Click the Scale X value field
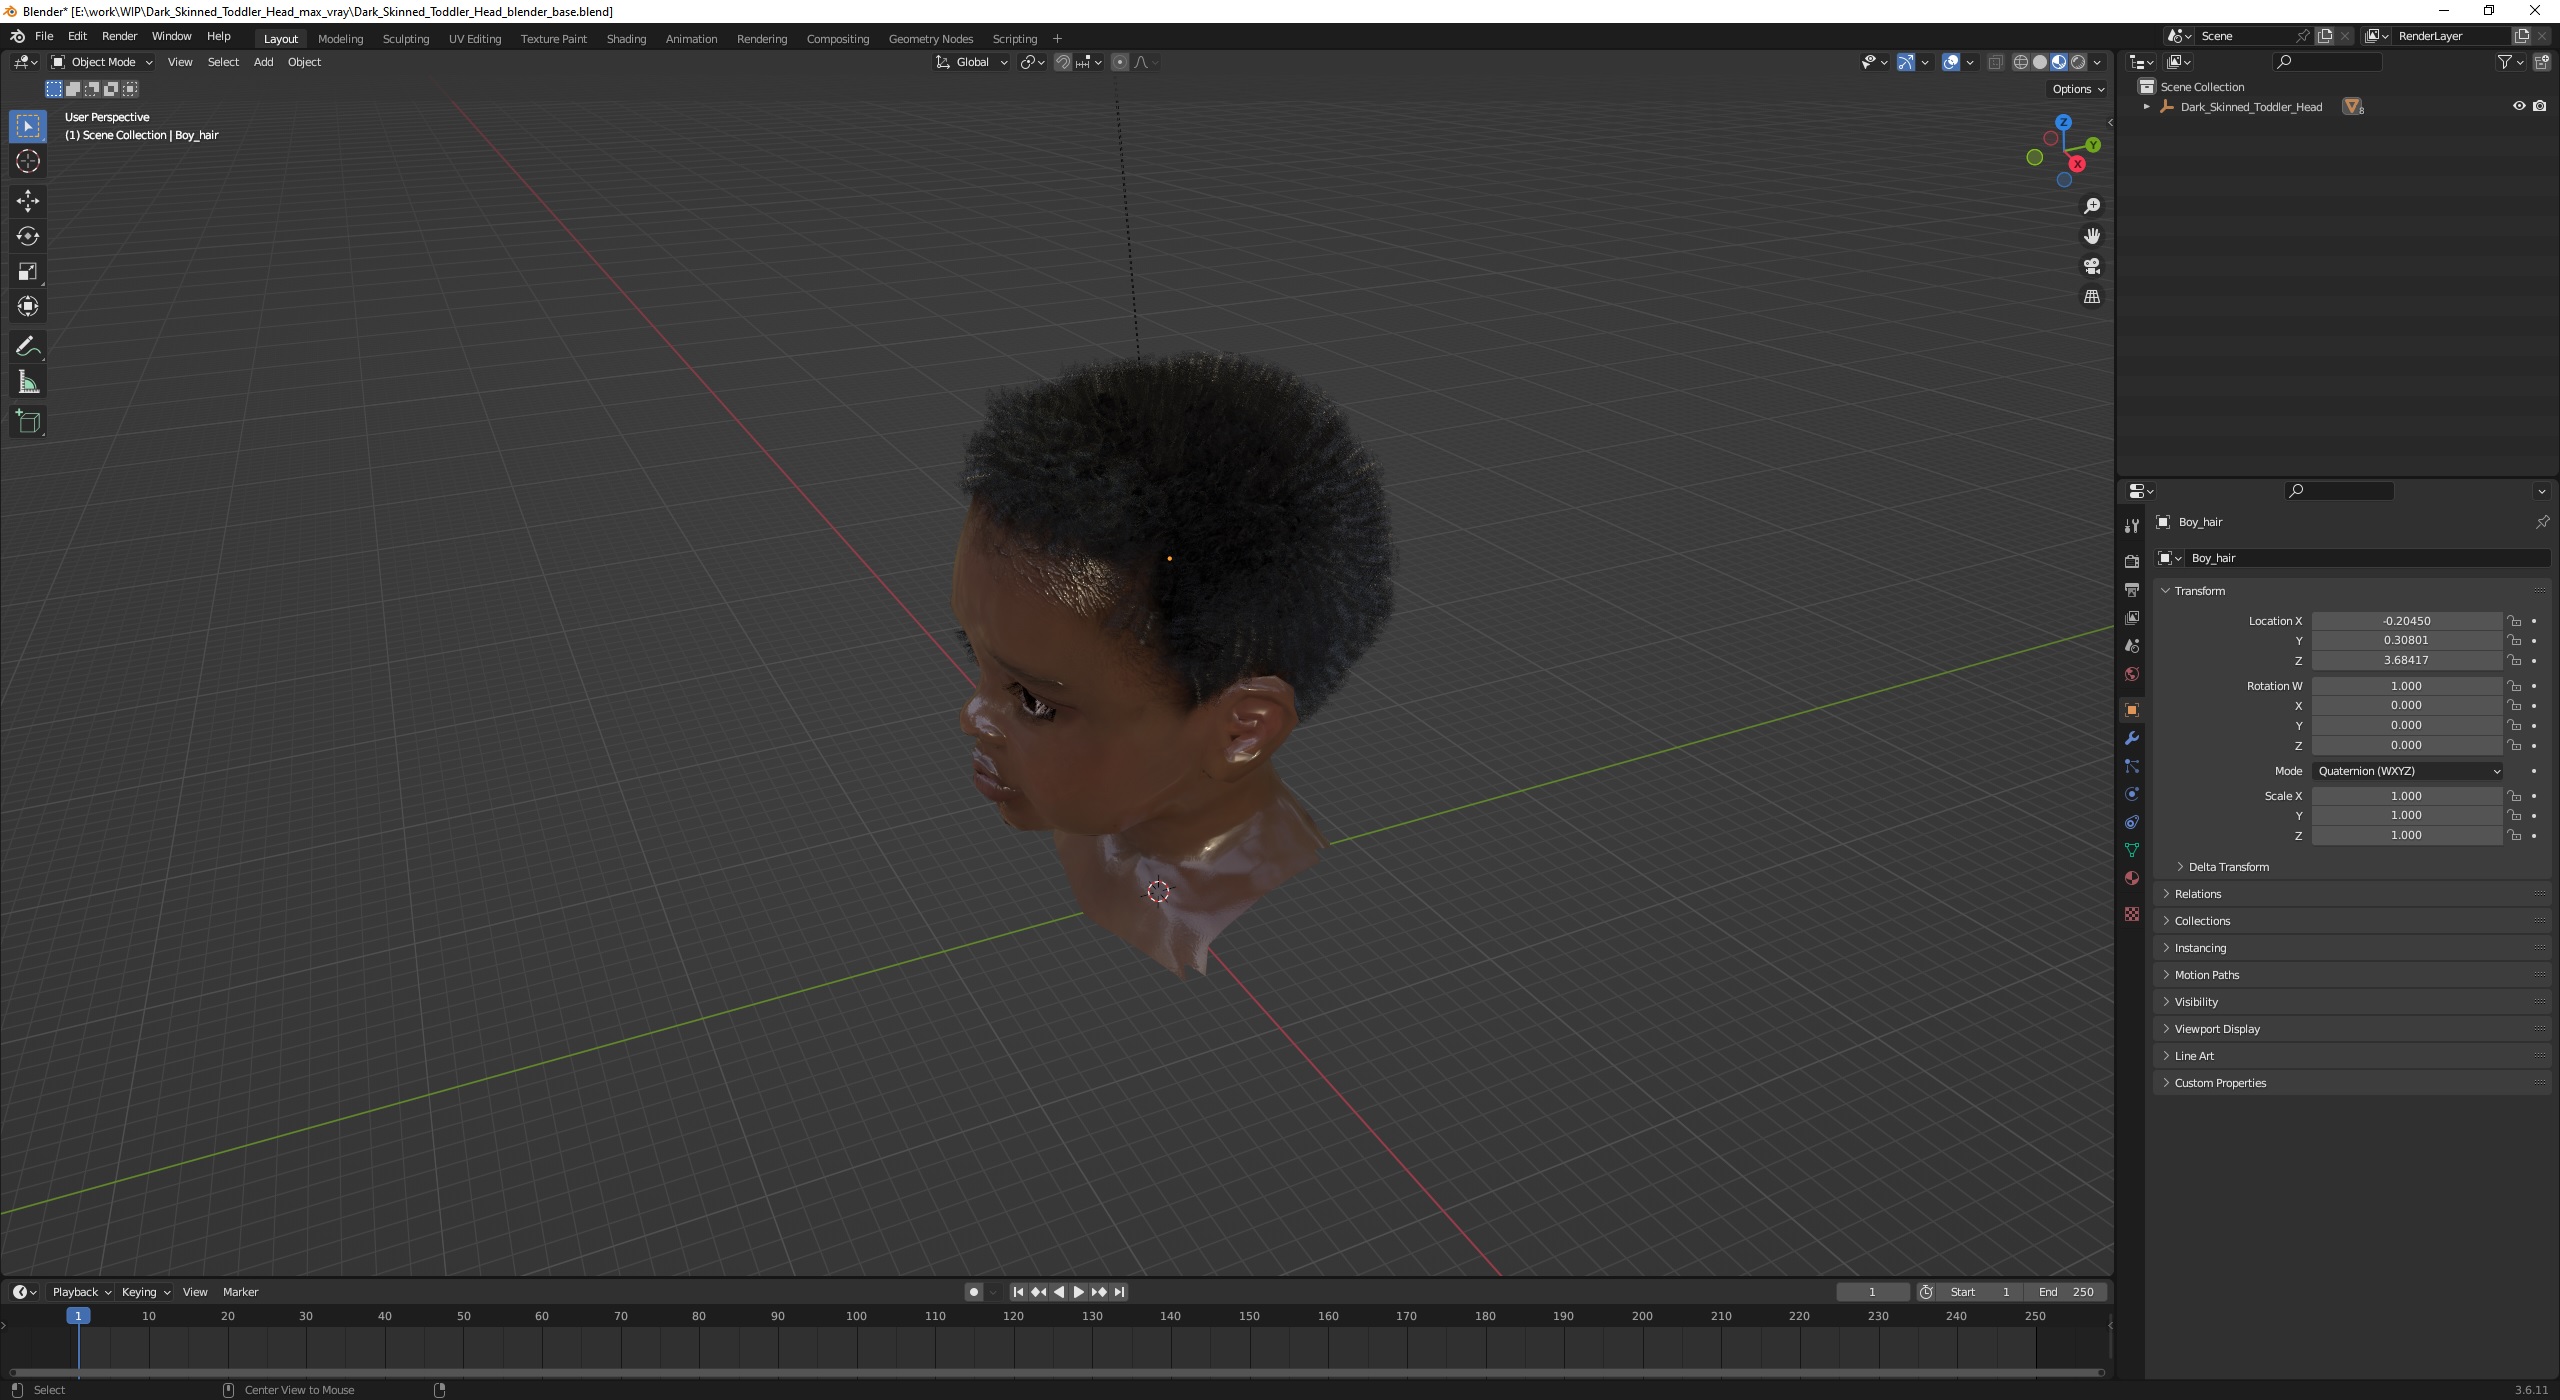Viewport: 2560px width, 1400px height. [2405, 796]
